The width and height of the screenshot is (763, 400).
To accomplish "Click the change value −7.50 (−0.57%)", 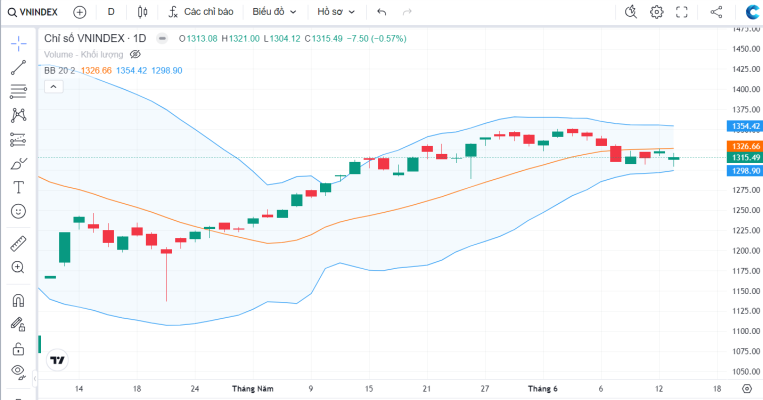I will tap(377, 38).
